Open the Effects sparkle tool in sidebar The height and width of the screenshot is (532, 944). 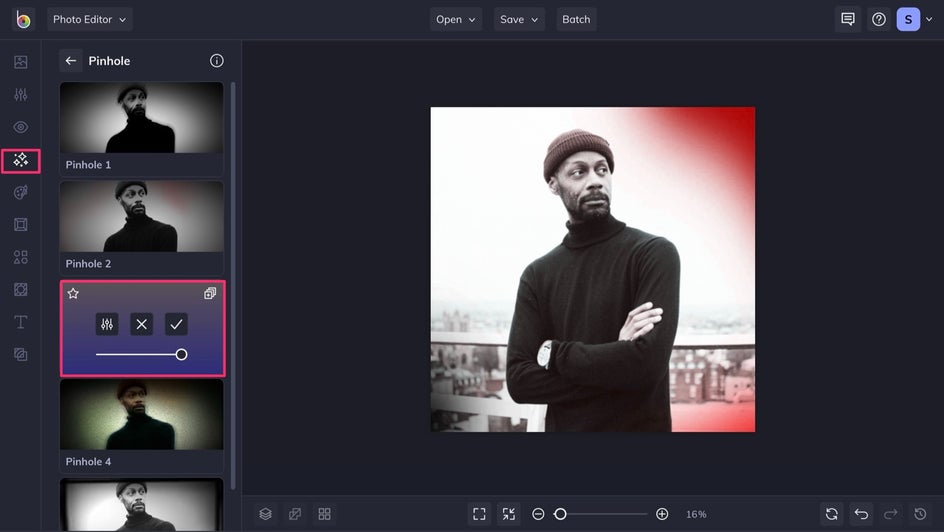[x=20, y=160]
